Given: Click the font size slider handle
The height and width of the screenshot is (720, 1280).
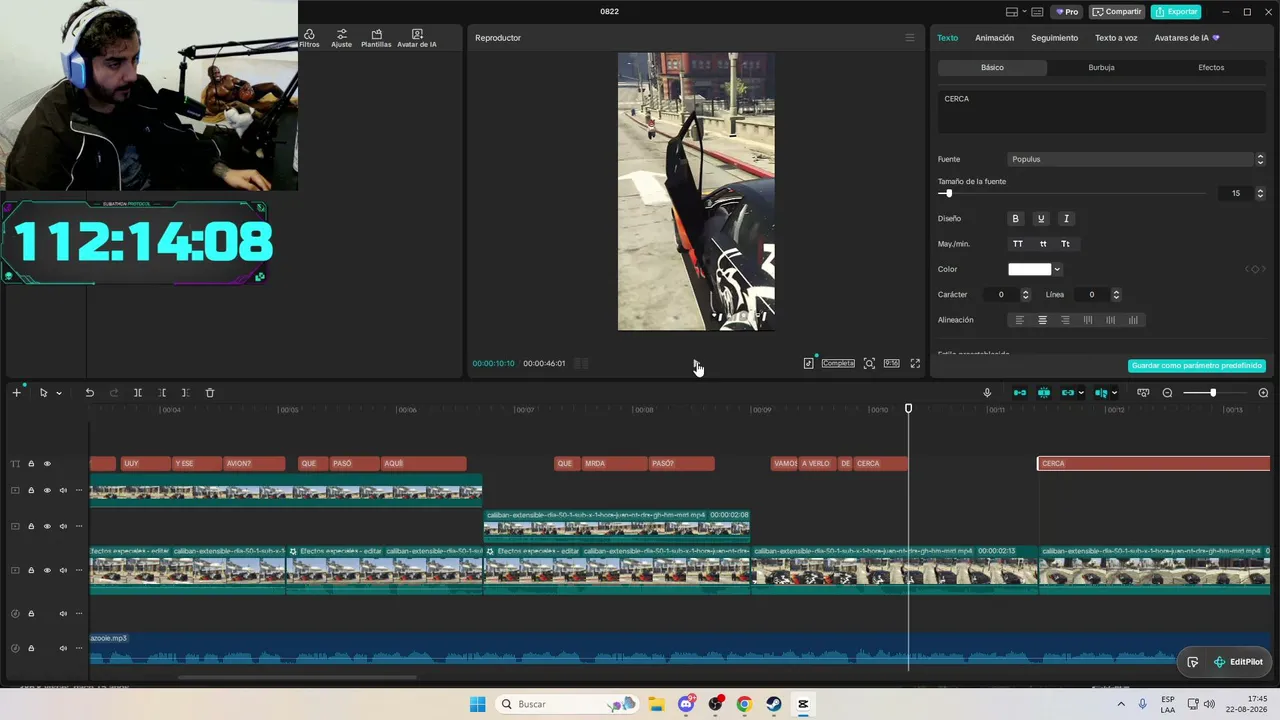Looking at the screenshot, I should coord(948,193).
